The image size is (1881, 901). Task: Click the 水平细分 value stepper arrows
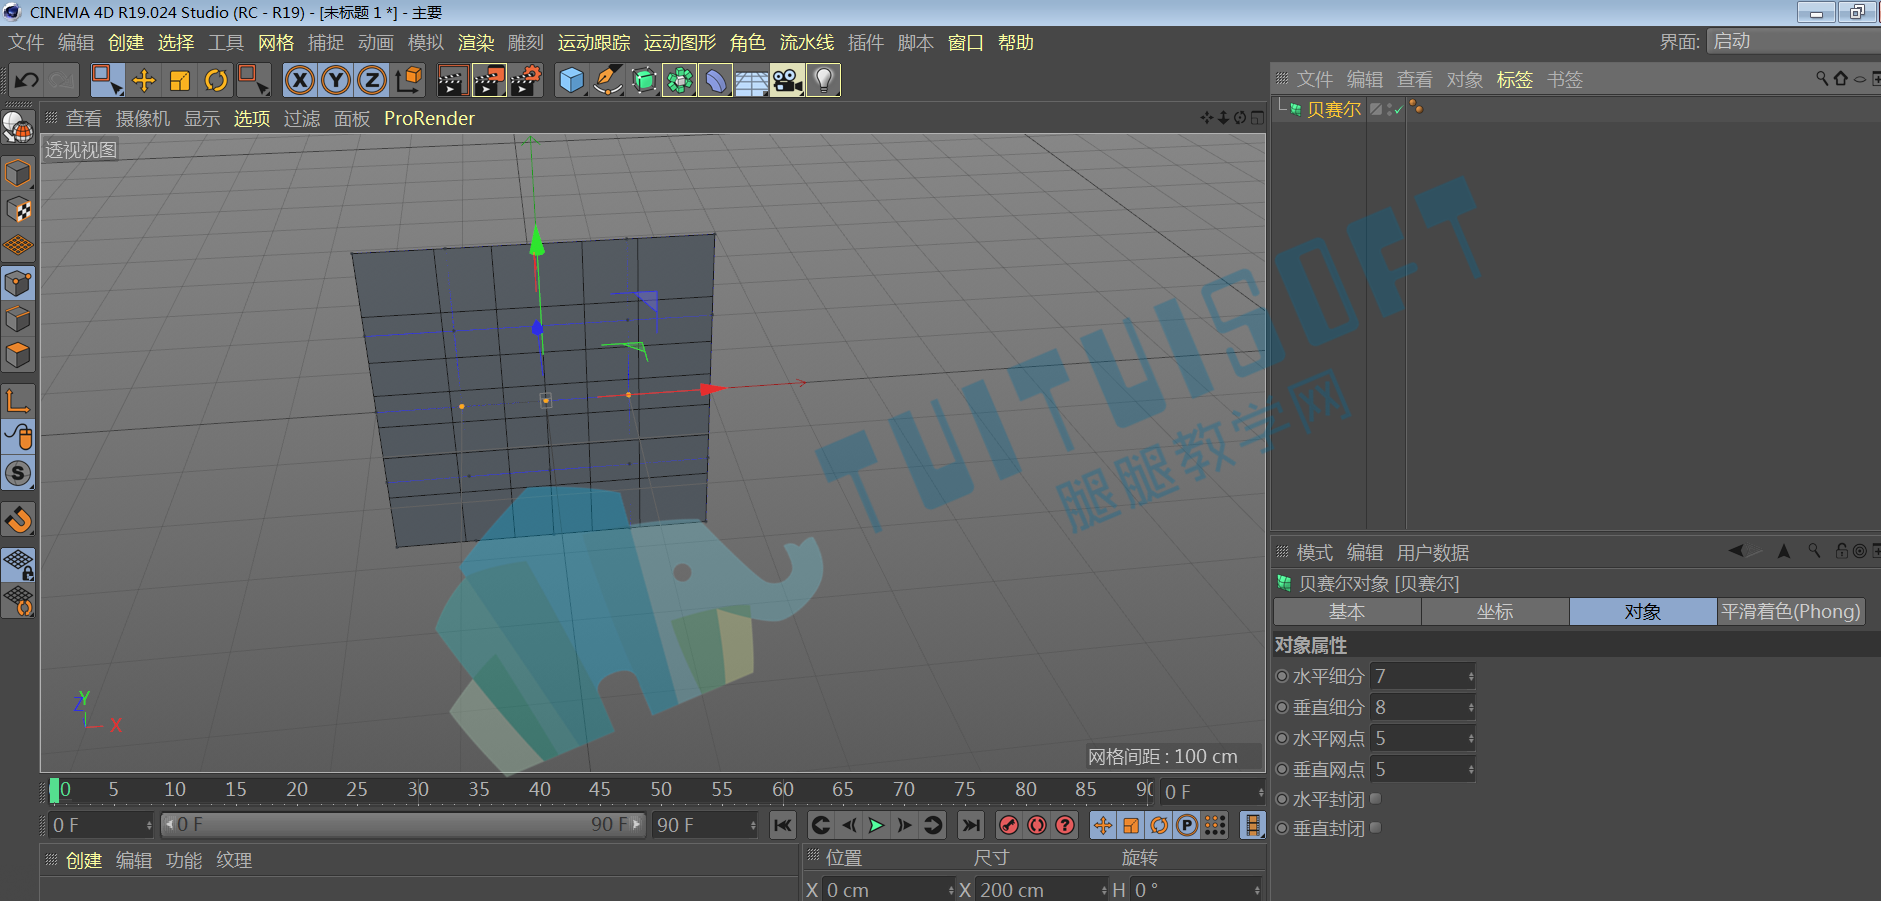pos(1470,677)
